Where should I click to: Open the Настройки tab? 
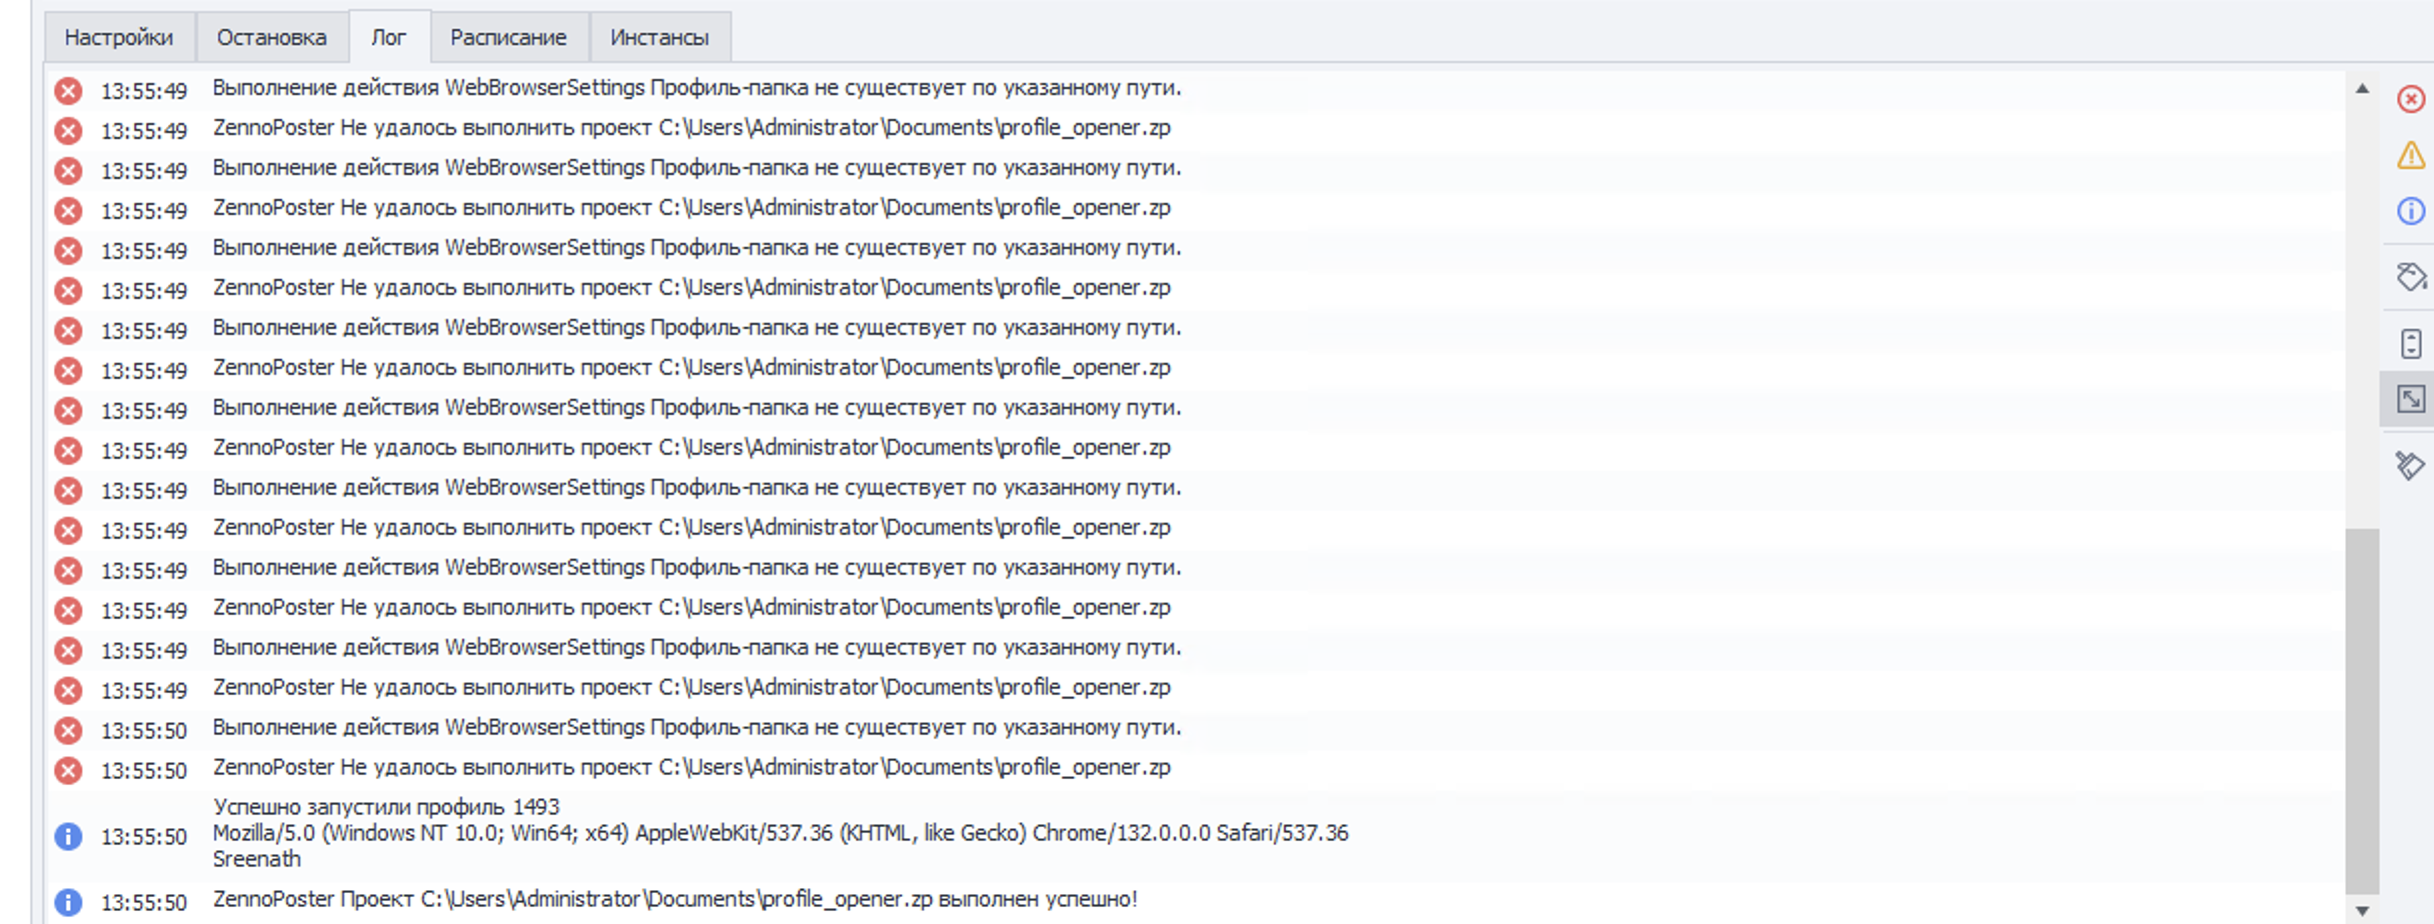119,37
